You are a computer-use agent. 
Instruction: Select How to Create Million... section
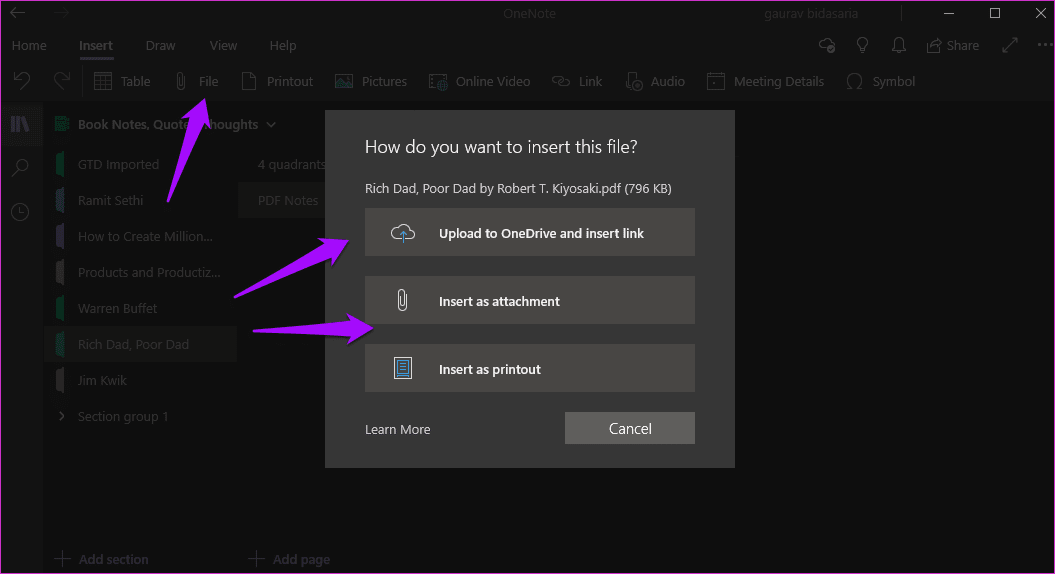tap(141, 236)
